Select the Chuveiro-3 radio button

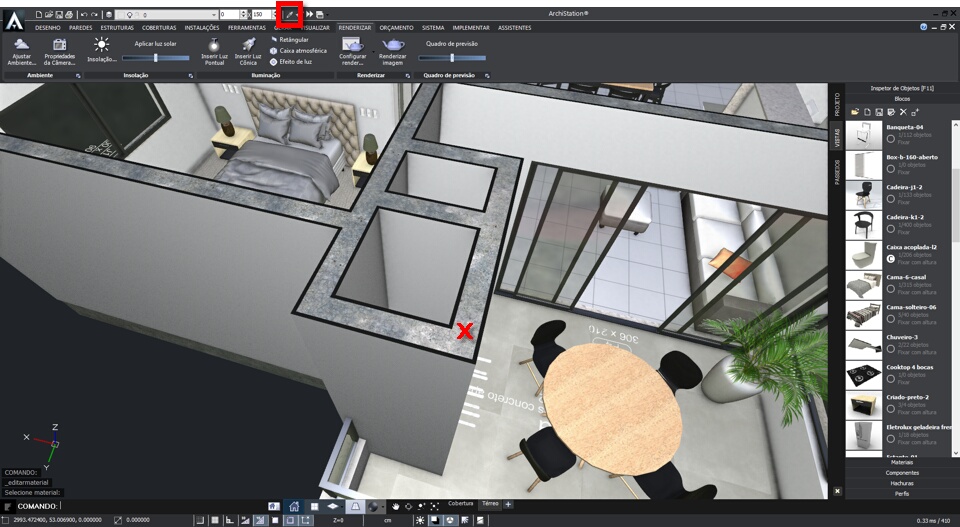[891, 348]
